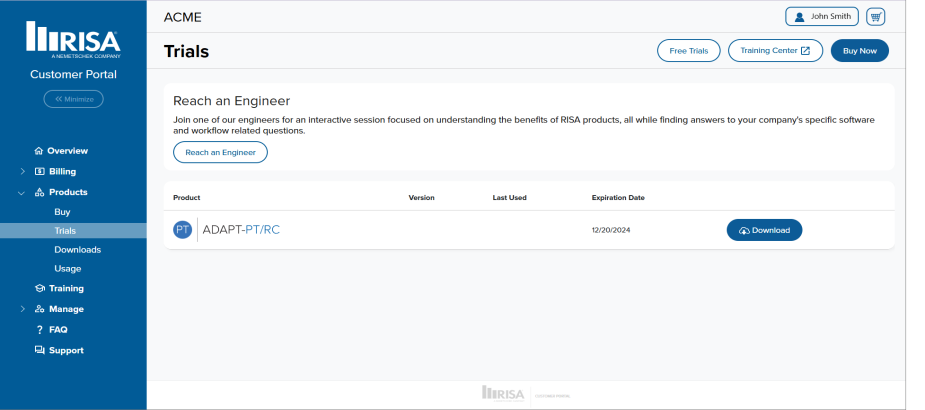Viewport: 925px width, 410px height.
Task: Click the RISA logo in the sidebar
Action: point(73,40)
